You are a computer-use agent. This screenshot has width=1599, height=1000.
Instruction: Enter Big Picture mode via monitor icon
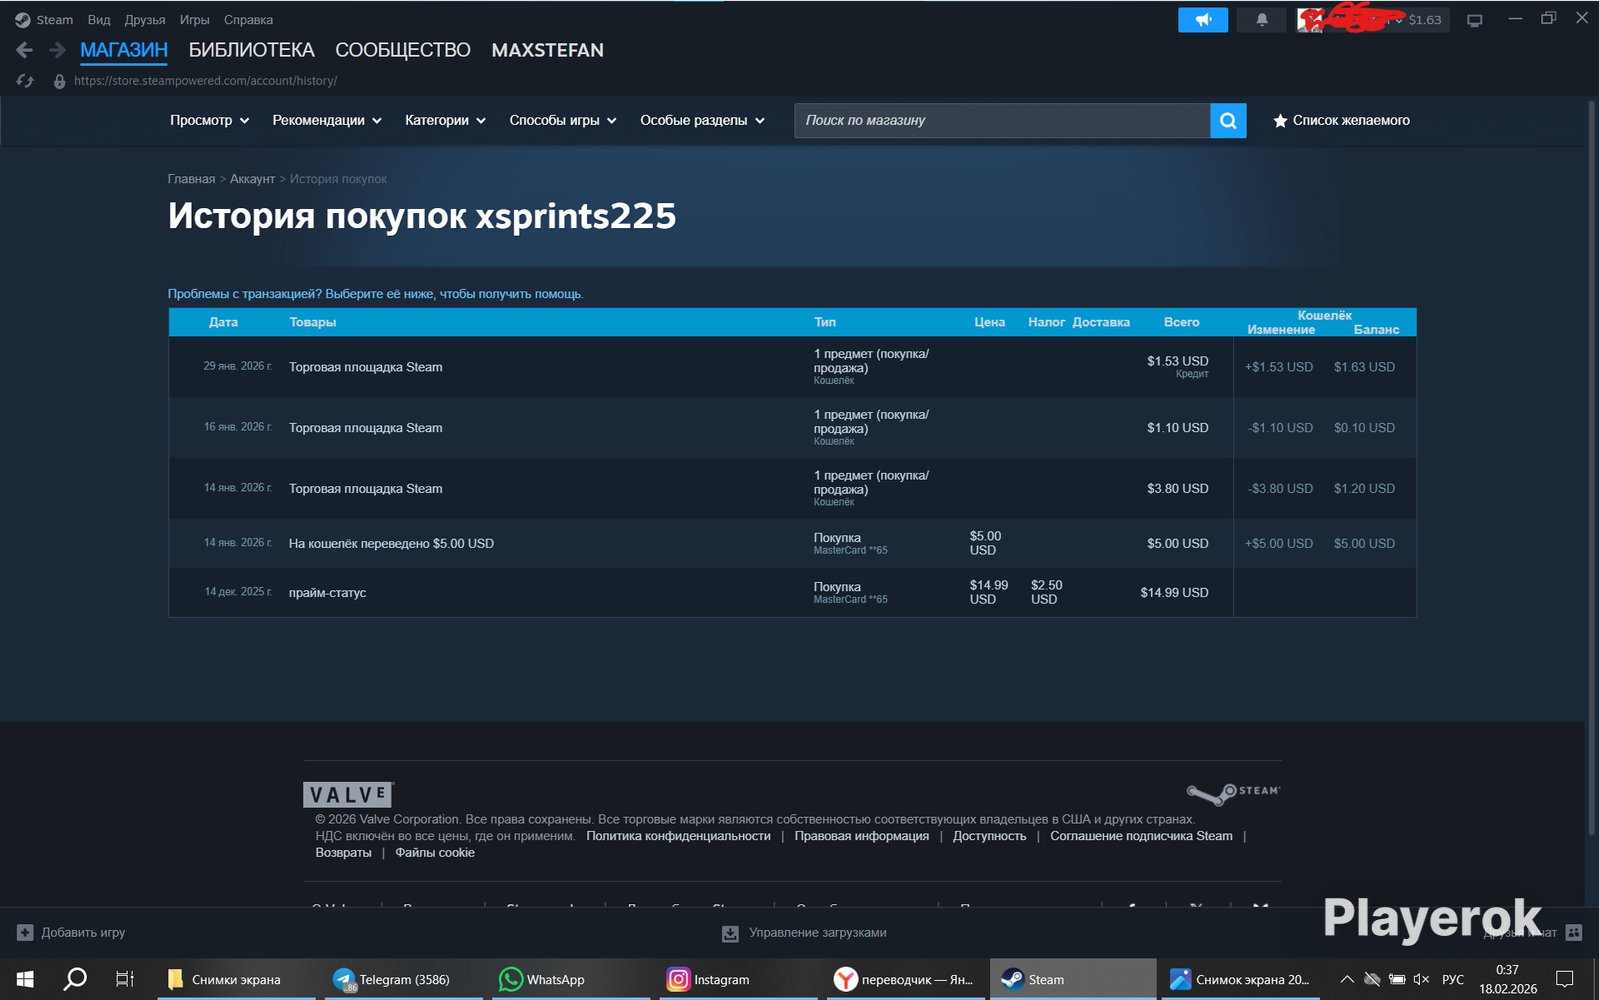click(x=1474, y=20)
